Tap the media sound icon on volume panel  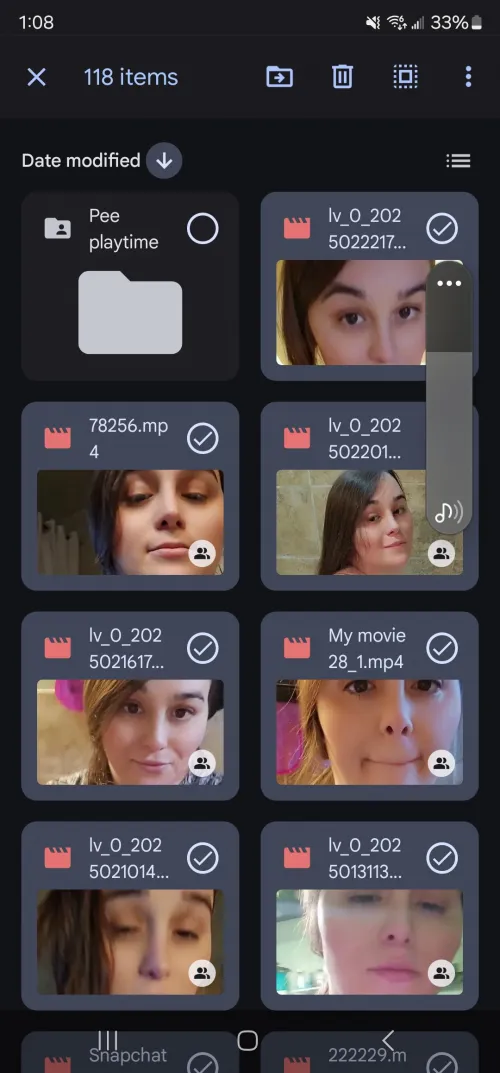click(449, 511)
